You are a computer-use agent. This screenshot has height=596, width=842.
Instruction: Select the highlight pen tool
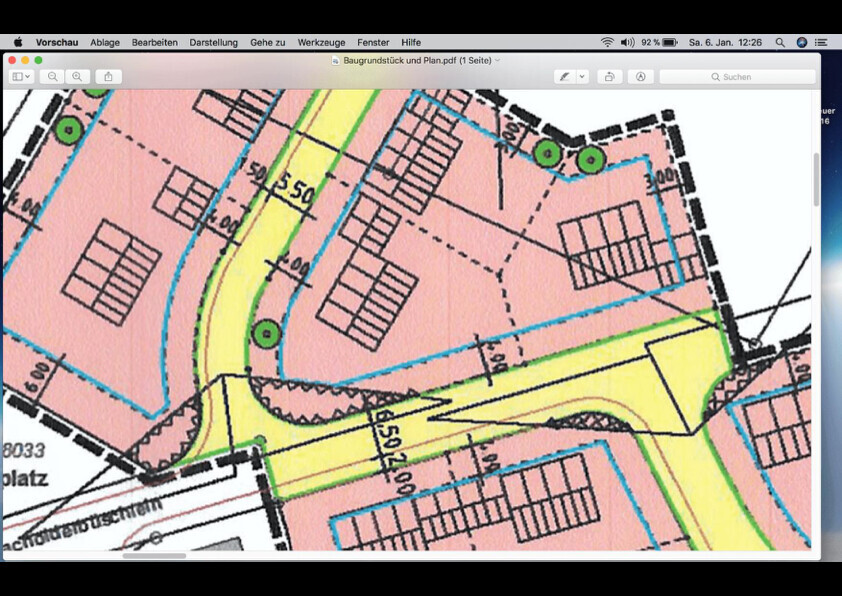click(x=566, y=77)
